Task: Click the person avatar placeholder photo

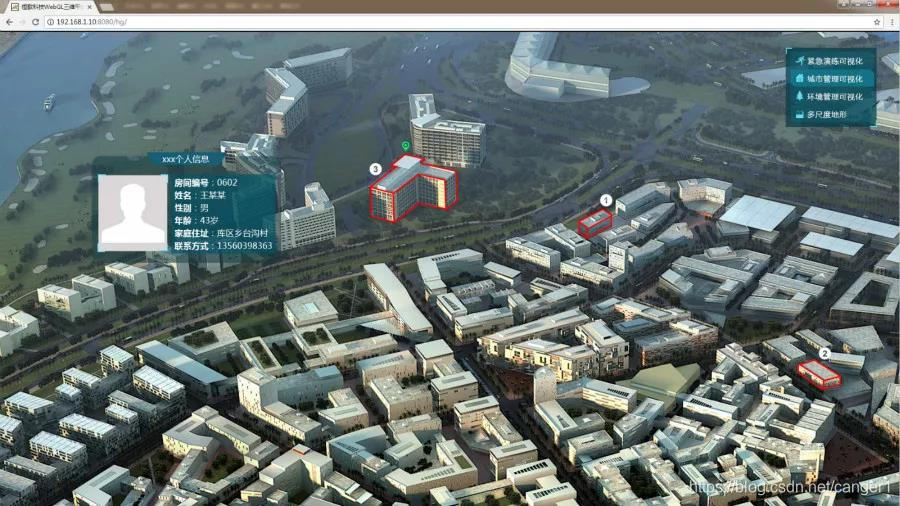Action: click(133, 213)
